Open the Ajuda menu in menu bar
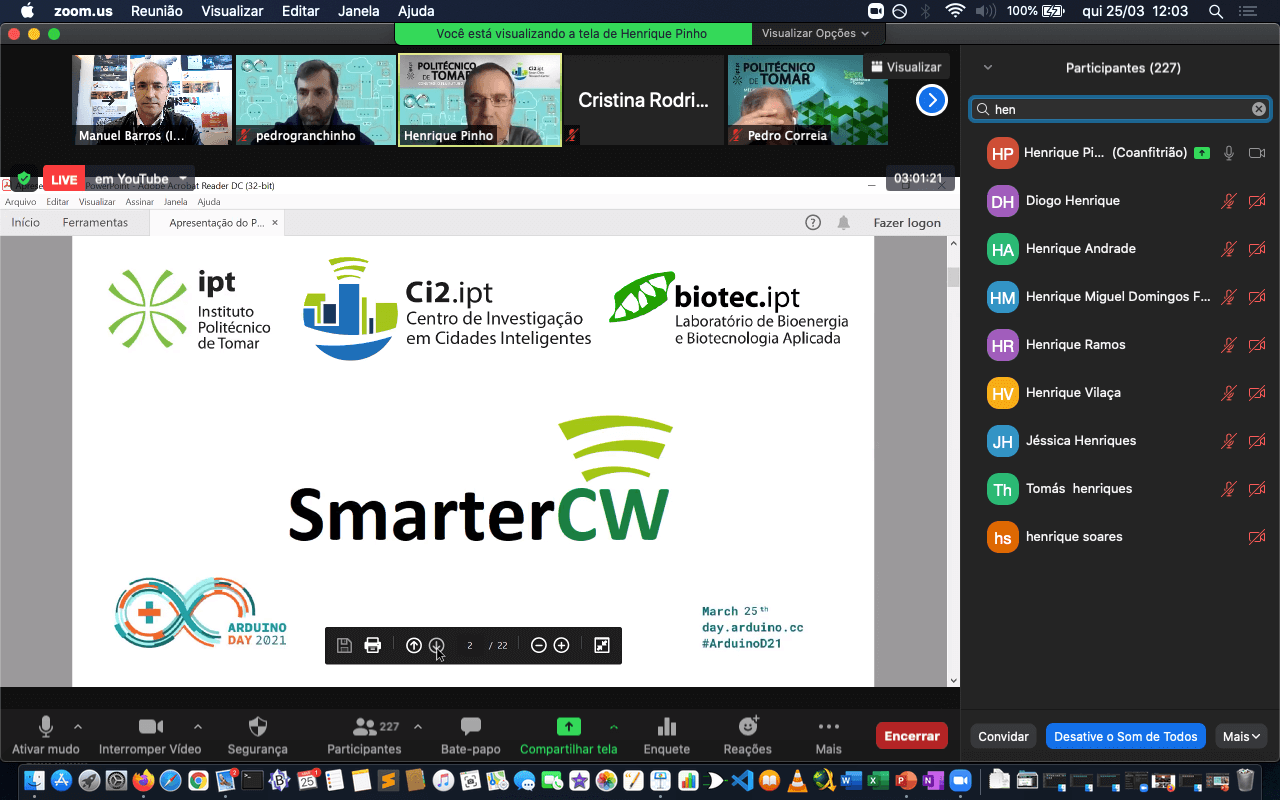1280x800 pixels. click(x=416, y=11)
